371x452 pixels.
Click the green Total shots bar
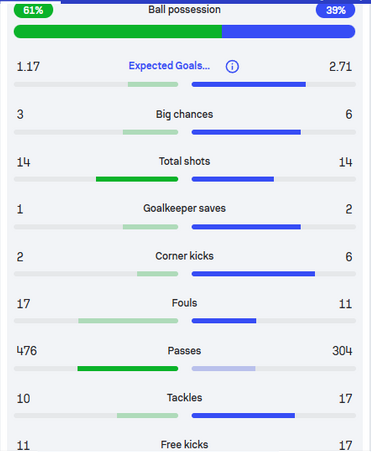click(137, 179)
